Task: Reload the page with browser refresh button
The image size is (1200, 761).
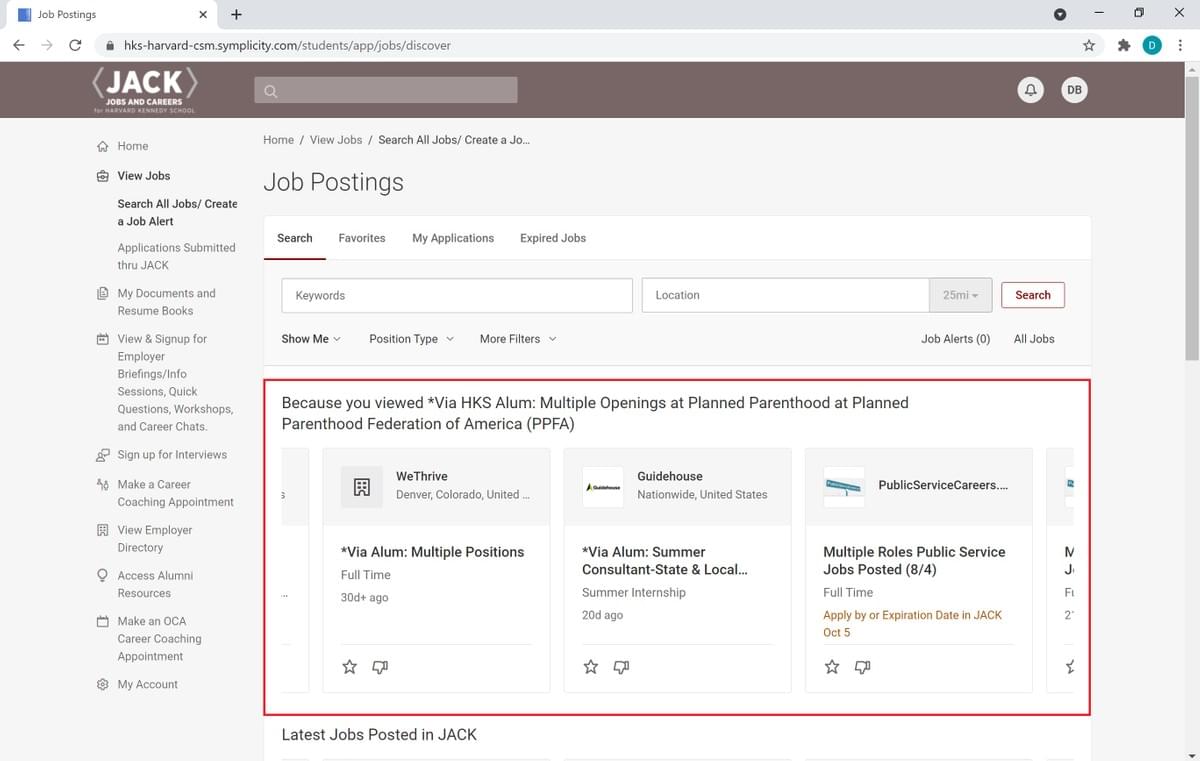Action: pyautogui.click(x=75, y=45)
